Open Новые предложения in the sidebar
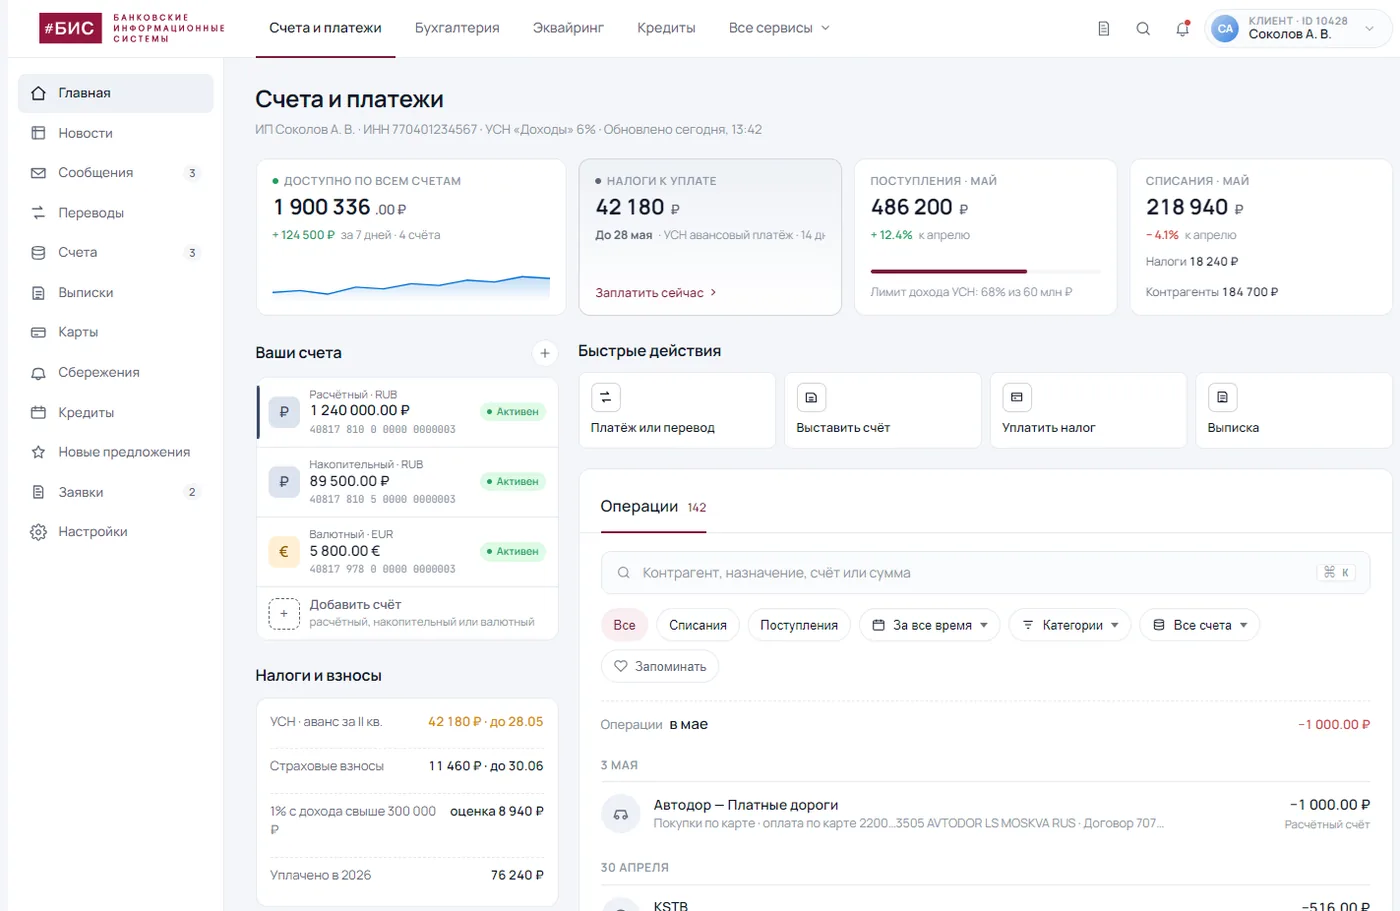Image resolution: width=1400 pixels, height=911 pixels. [x=116, y=452]
